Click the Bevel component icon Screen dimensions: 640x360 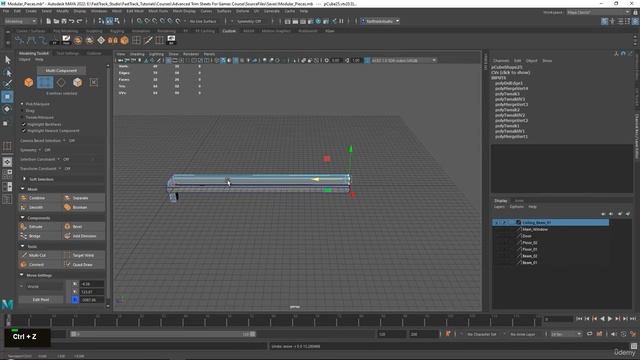click(67, 227)
